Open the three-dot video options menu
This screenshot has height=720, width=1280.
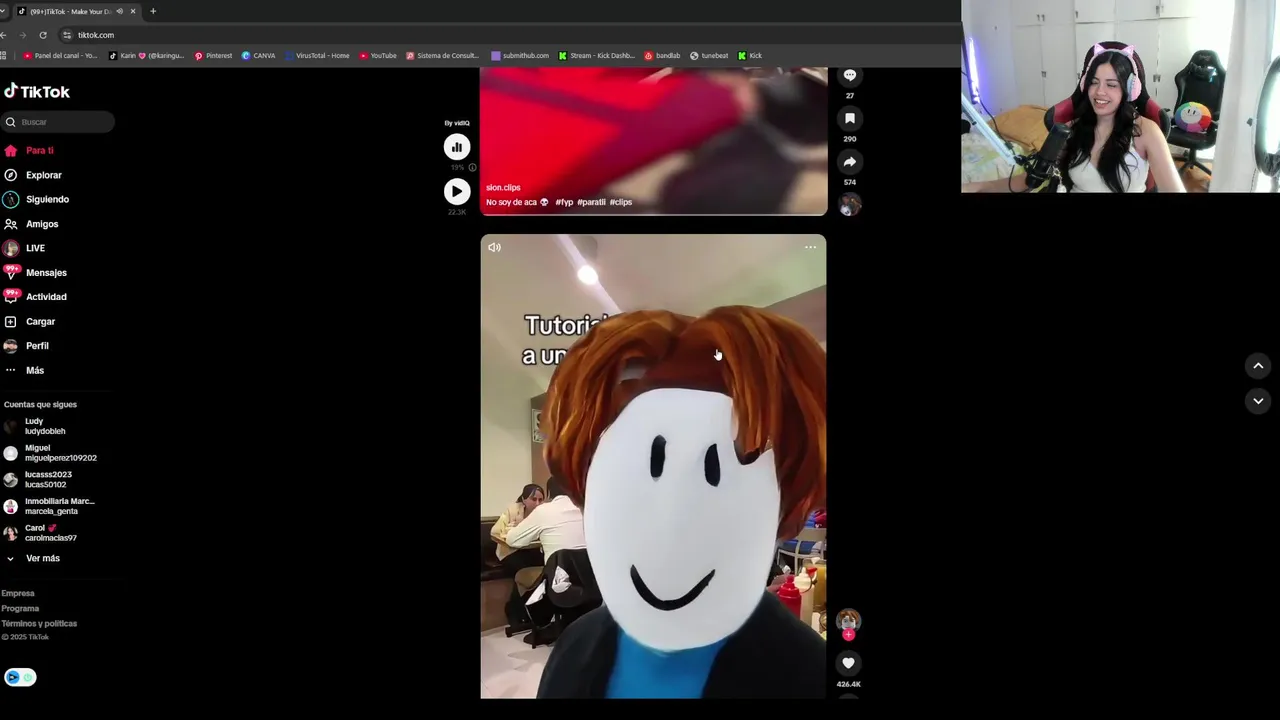810,247
